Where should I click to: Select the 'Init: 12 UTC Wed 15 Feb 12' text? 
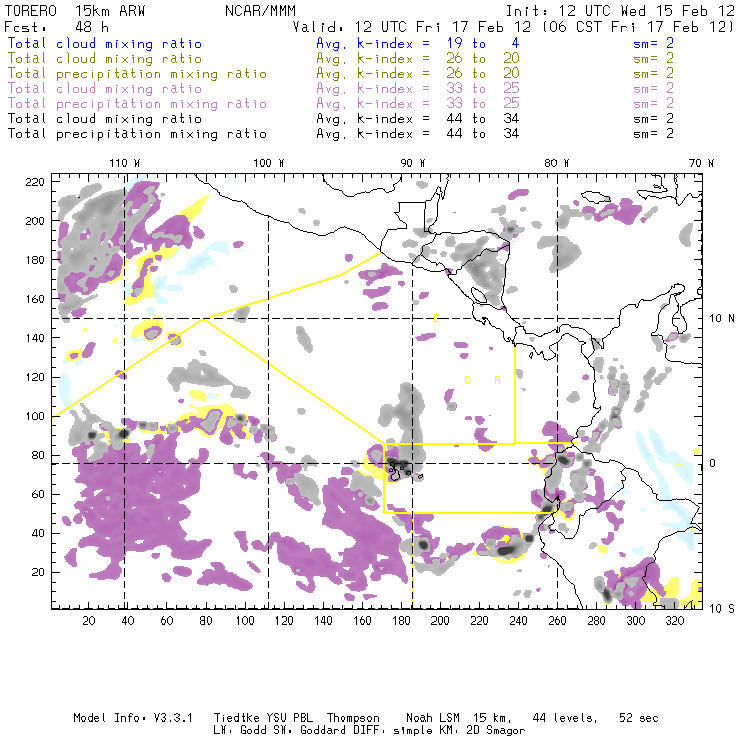[620, 11]
